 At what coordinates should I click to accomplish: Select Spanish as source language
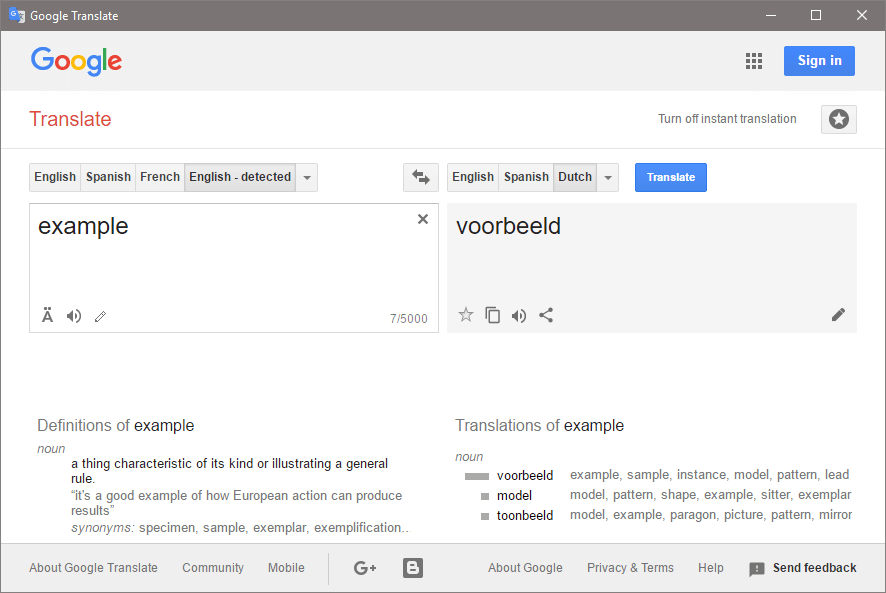coord(108,178)
